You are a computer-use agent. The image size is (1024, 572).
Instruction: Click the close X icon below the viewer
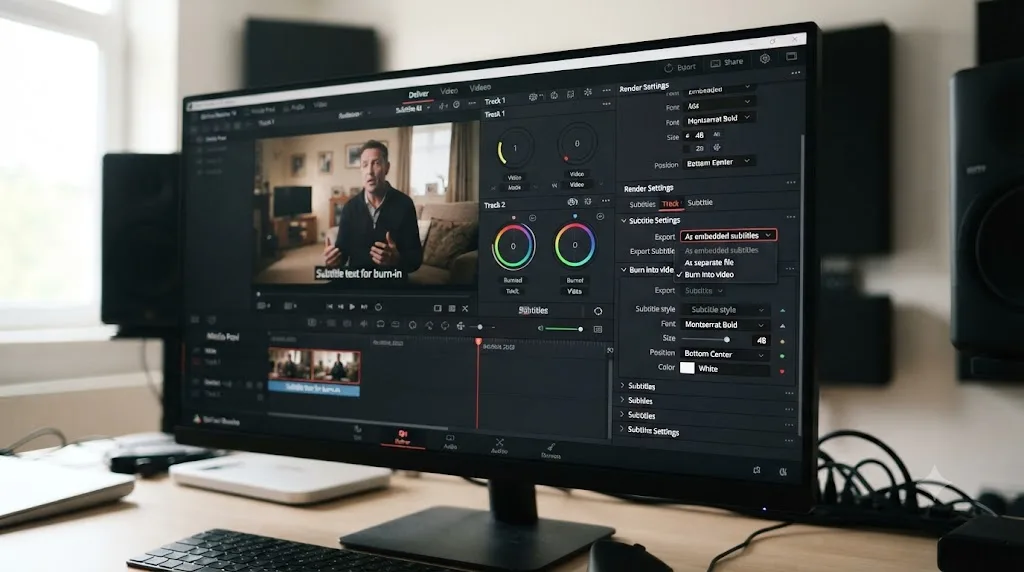(x=465, y=308)
